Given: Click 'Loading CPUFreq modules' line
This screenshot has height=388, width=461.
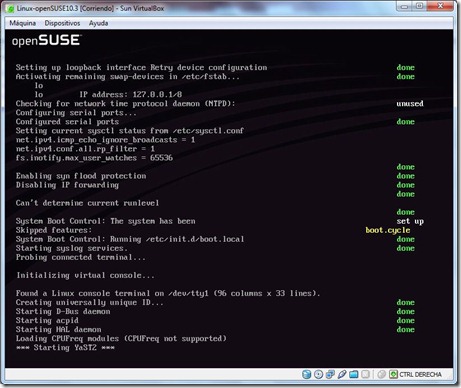Looking at the screenshot, I should click(121, 339).
